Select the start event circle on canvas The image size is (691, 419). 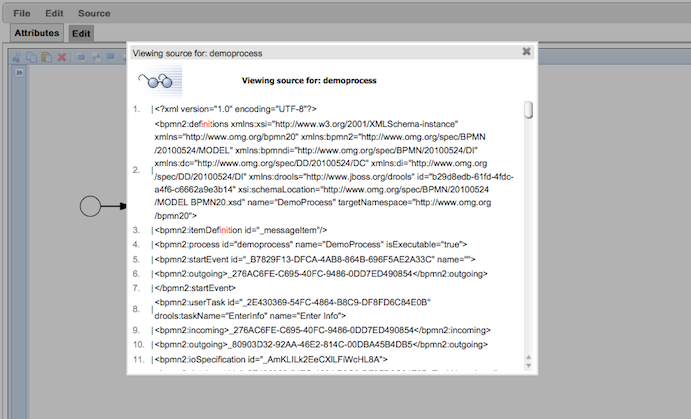coord(90,206)
